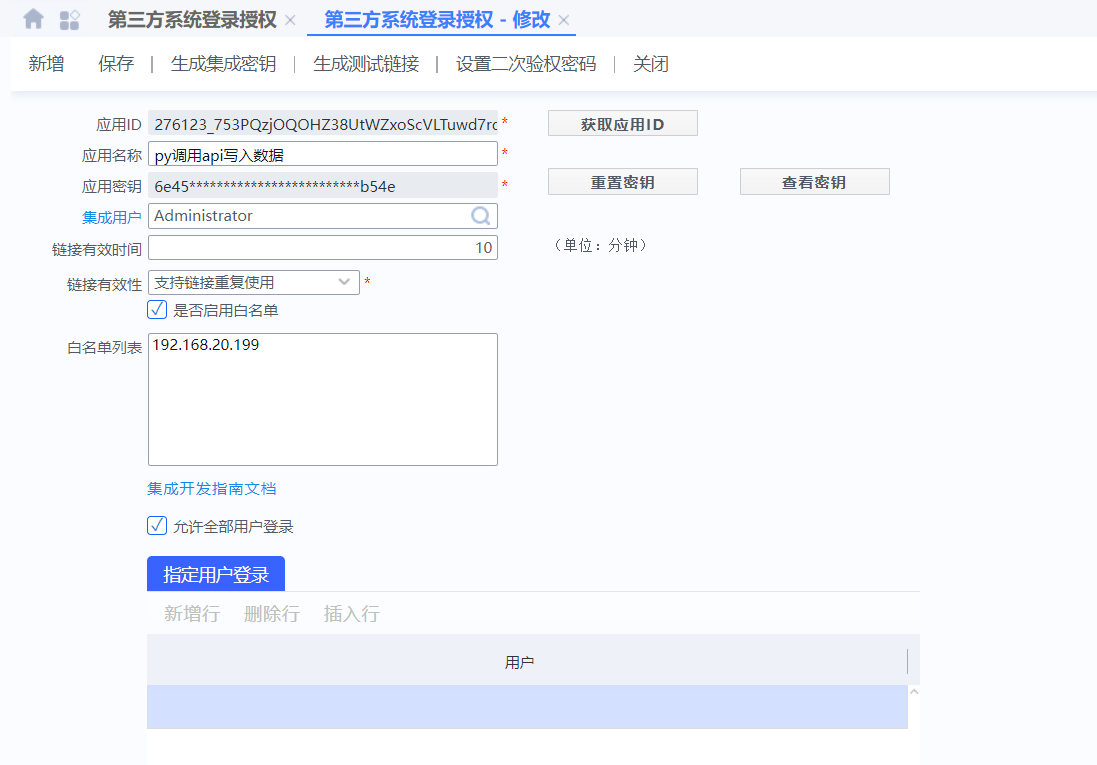Close the 第三方系统登录授权 - 修改 tab

[564, 20]
